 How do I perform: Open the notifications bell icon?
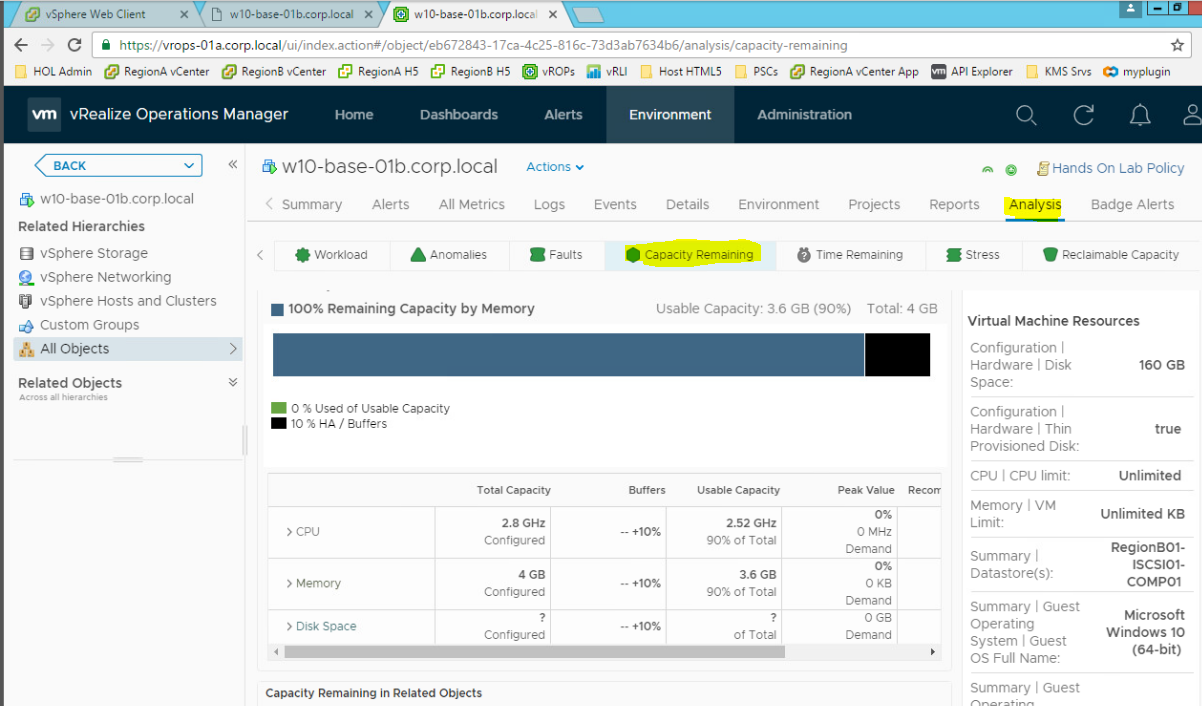pos(1140,115)
